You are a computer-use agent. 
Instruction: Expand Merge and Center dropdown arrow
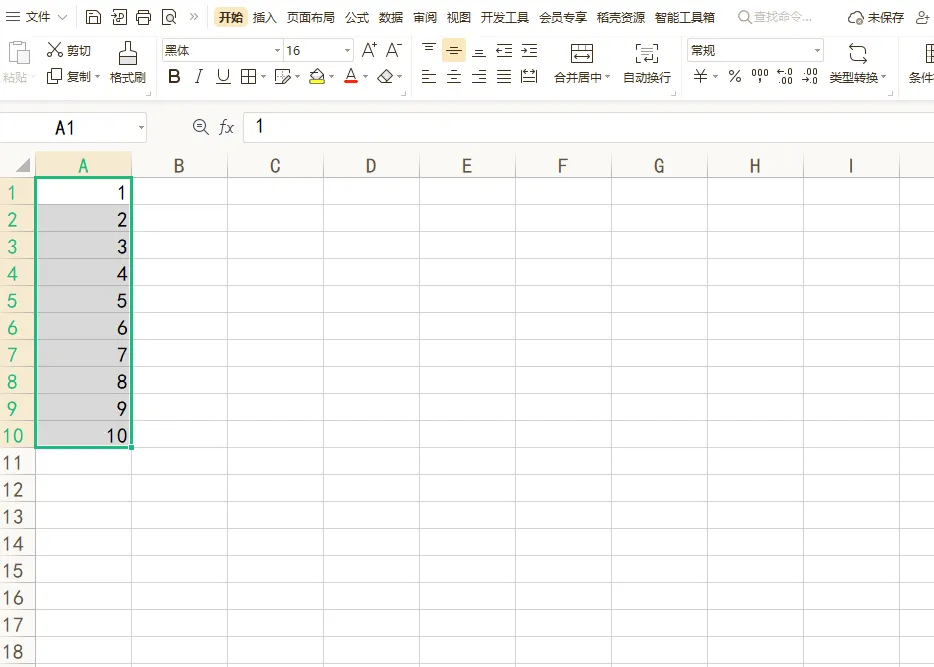click(x=608, y=77)
